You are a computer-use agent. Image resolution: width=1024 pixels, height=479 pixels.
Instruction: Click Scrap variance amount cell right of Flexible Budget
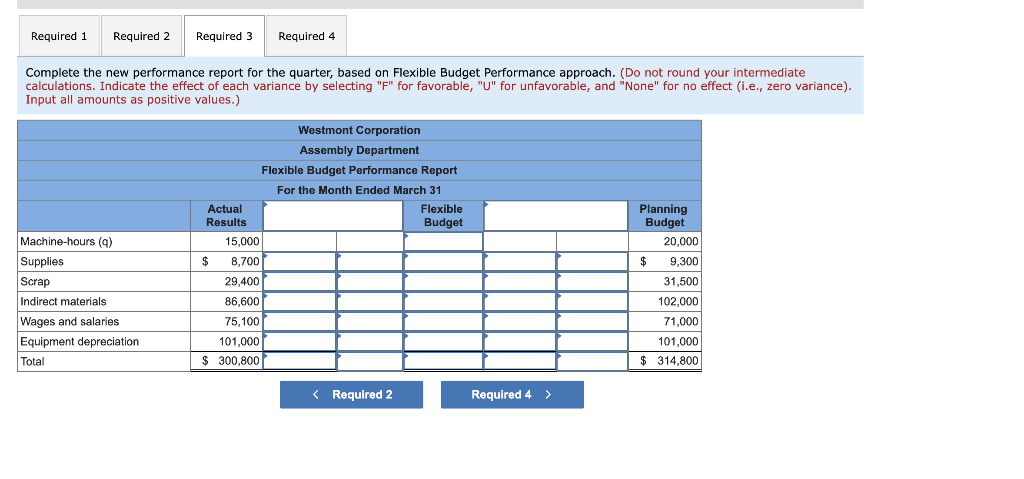[x=520, y=282]
